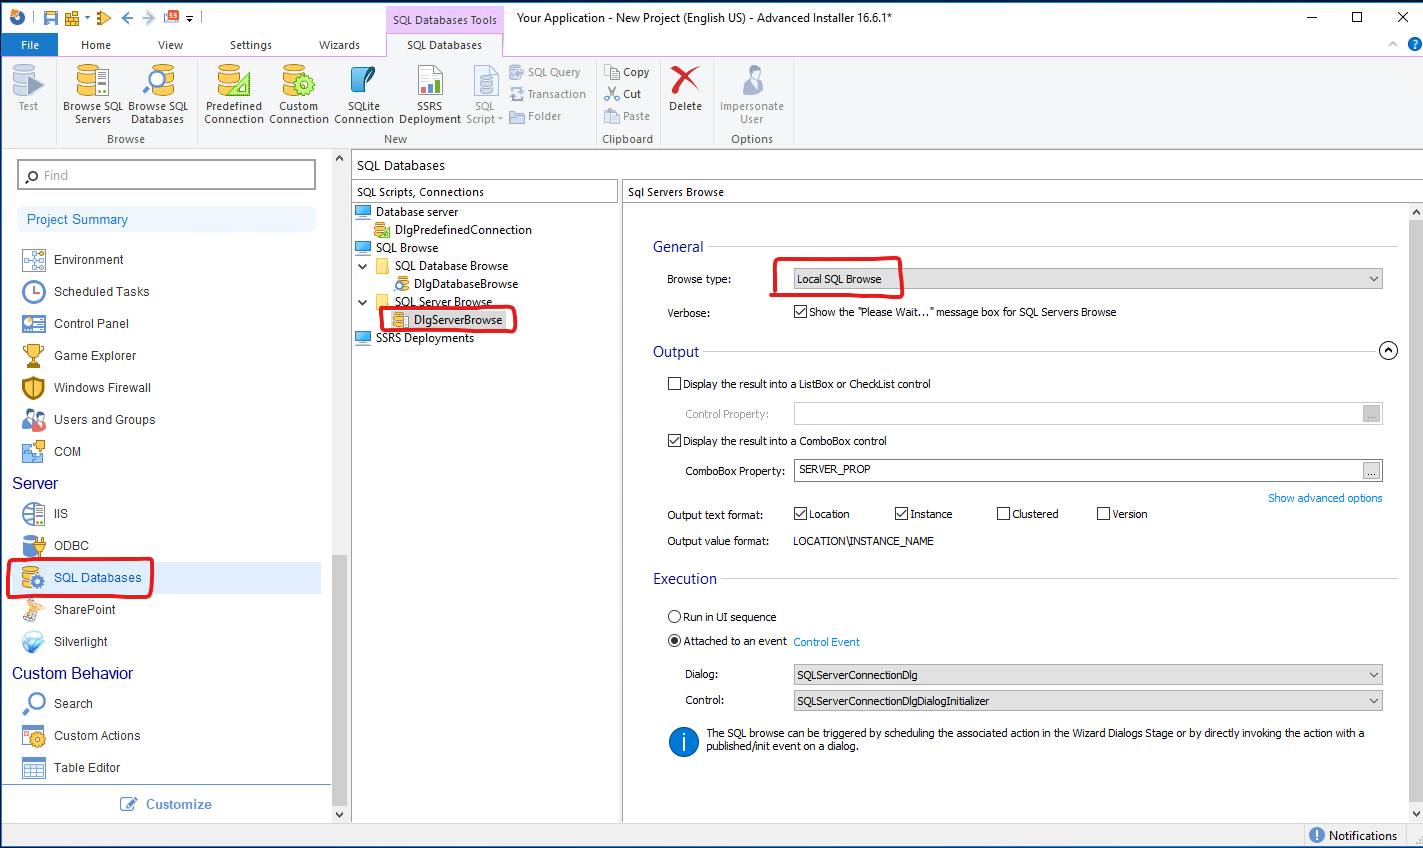Switch to the Settings ribbon tab
Screen dimensions: 1423x848
[250, 45]
